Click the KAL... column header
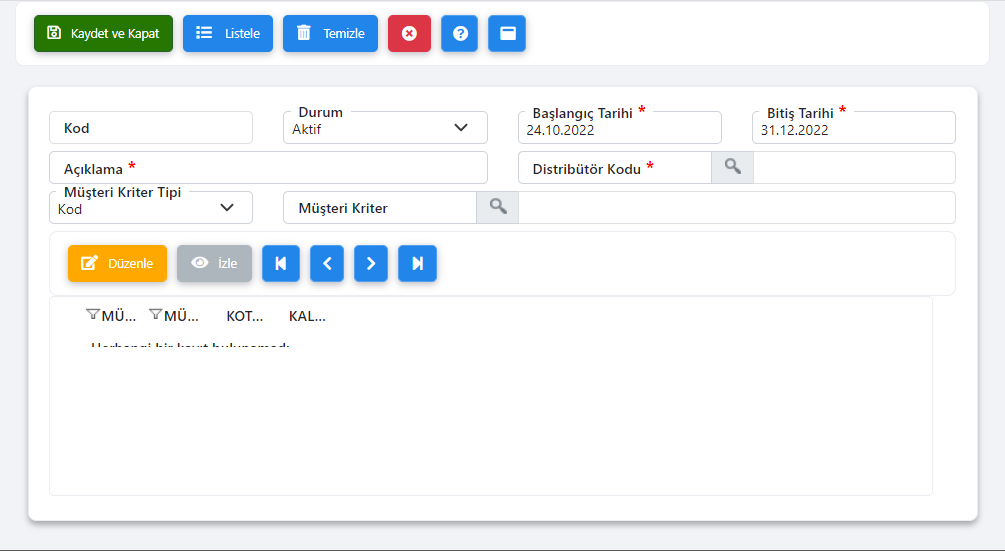The image size is (1005, 551). coord(307,316)
